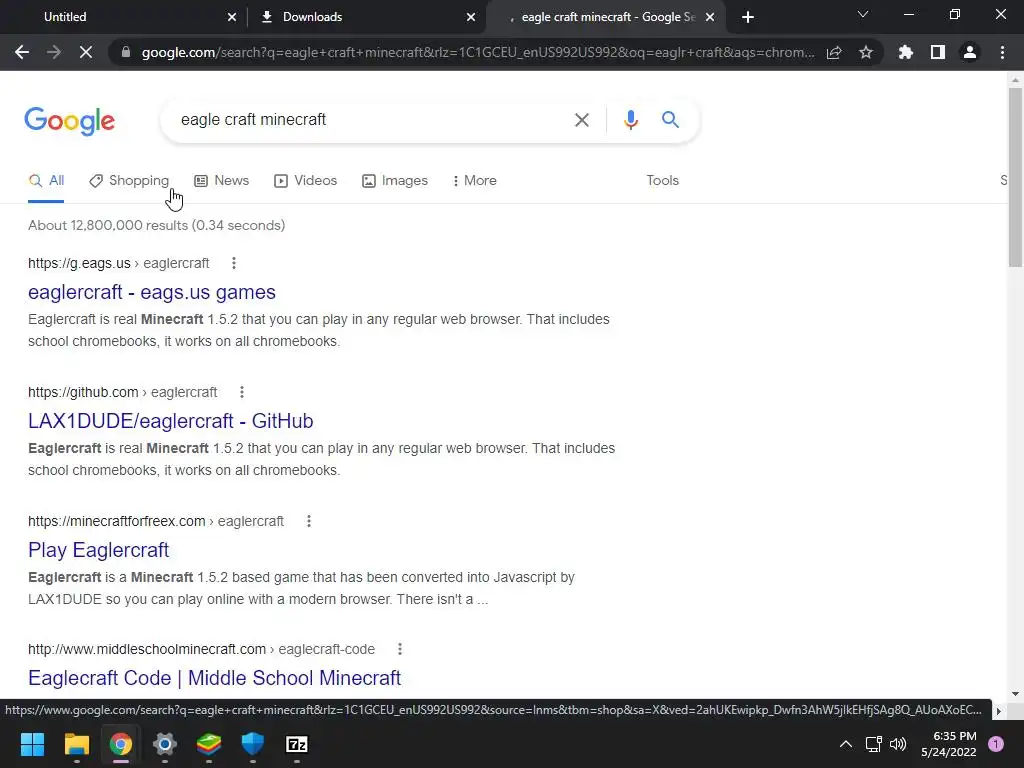
Task: Close the Untitled tab
Action: [x=232, y=17]
